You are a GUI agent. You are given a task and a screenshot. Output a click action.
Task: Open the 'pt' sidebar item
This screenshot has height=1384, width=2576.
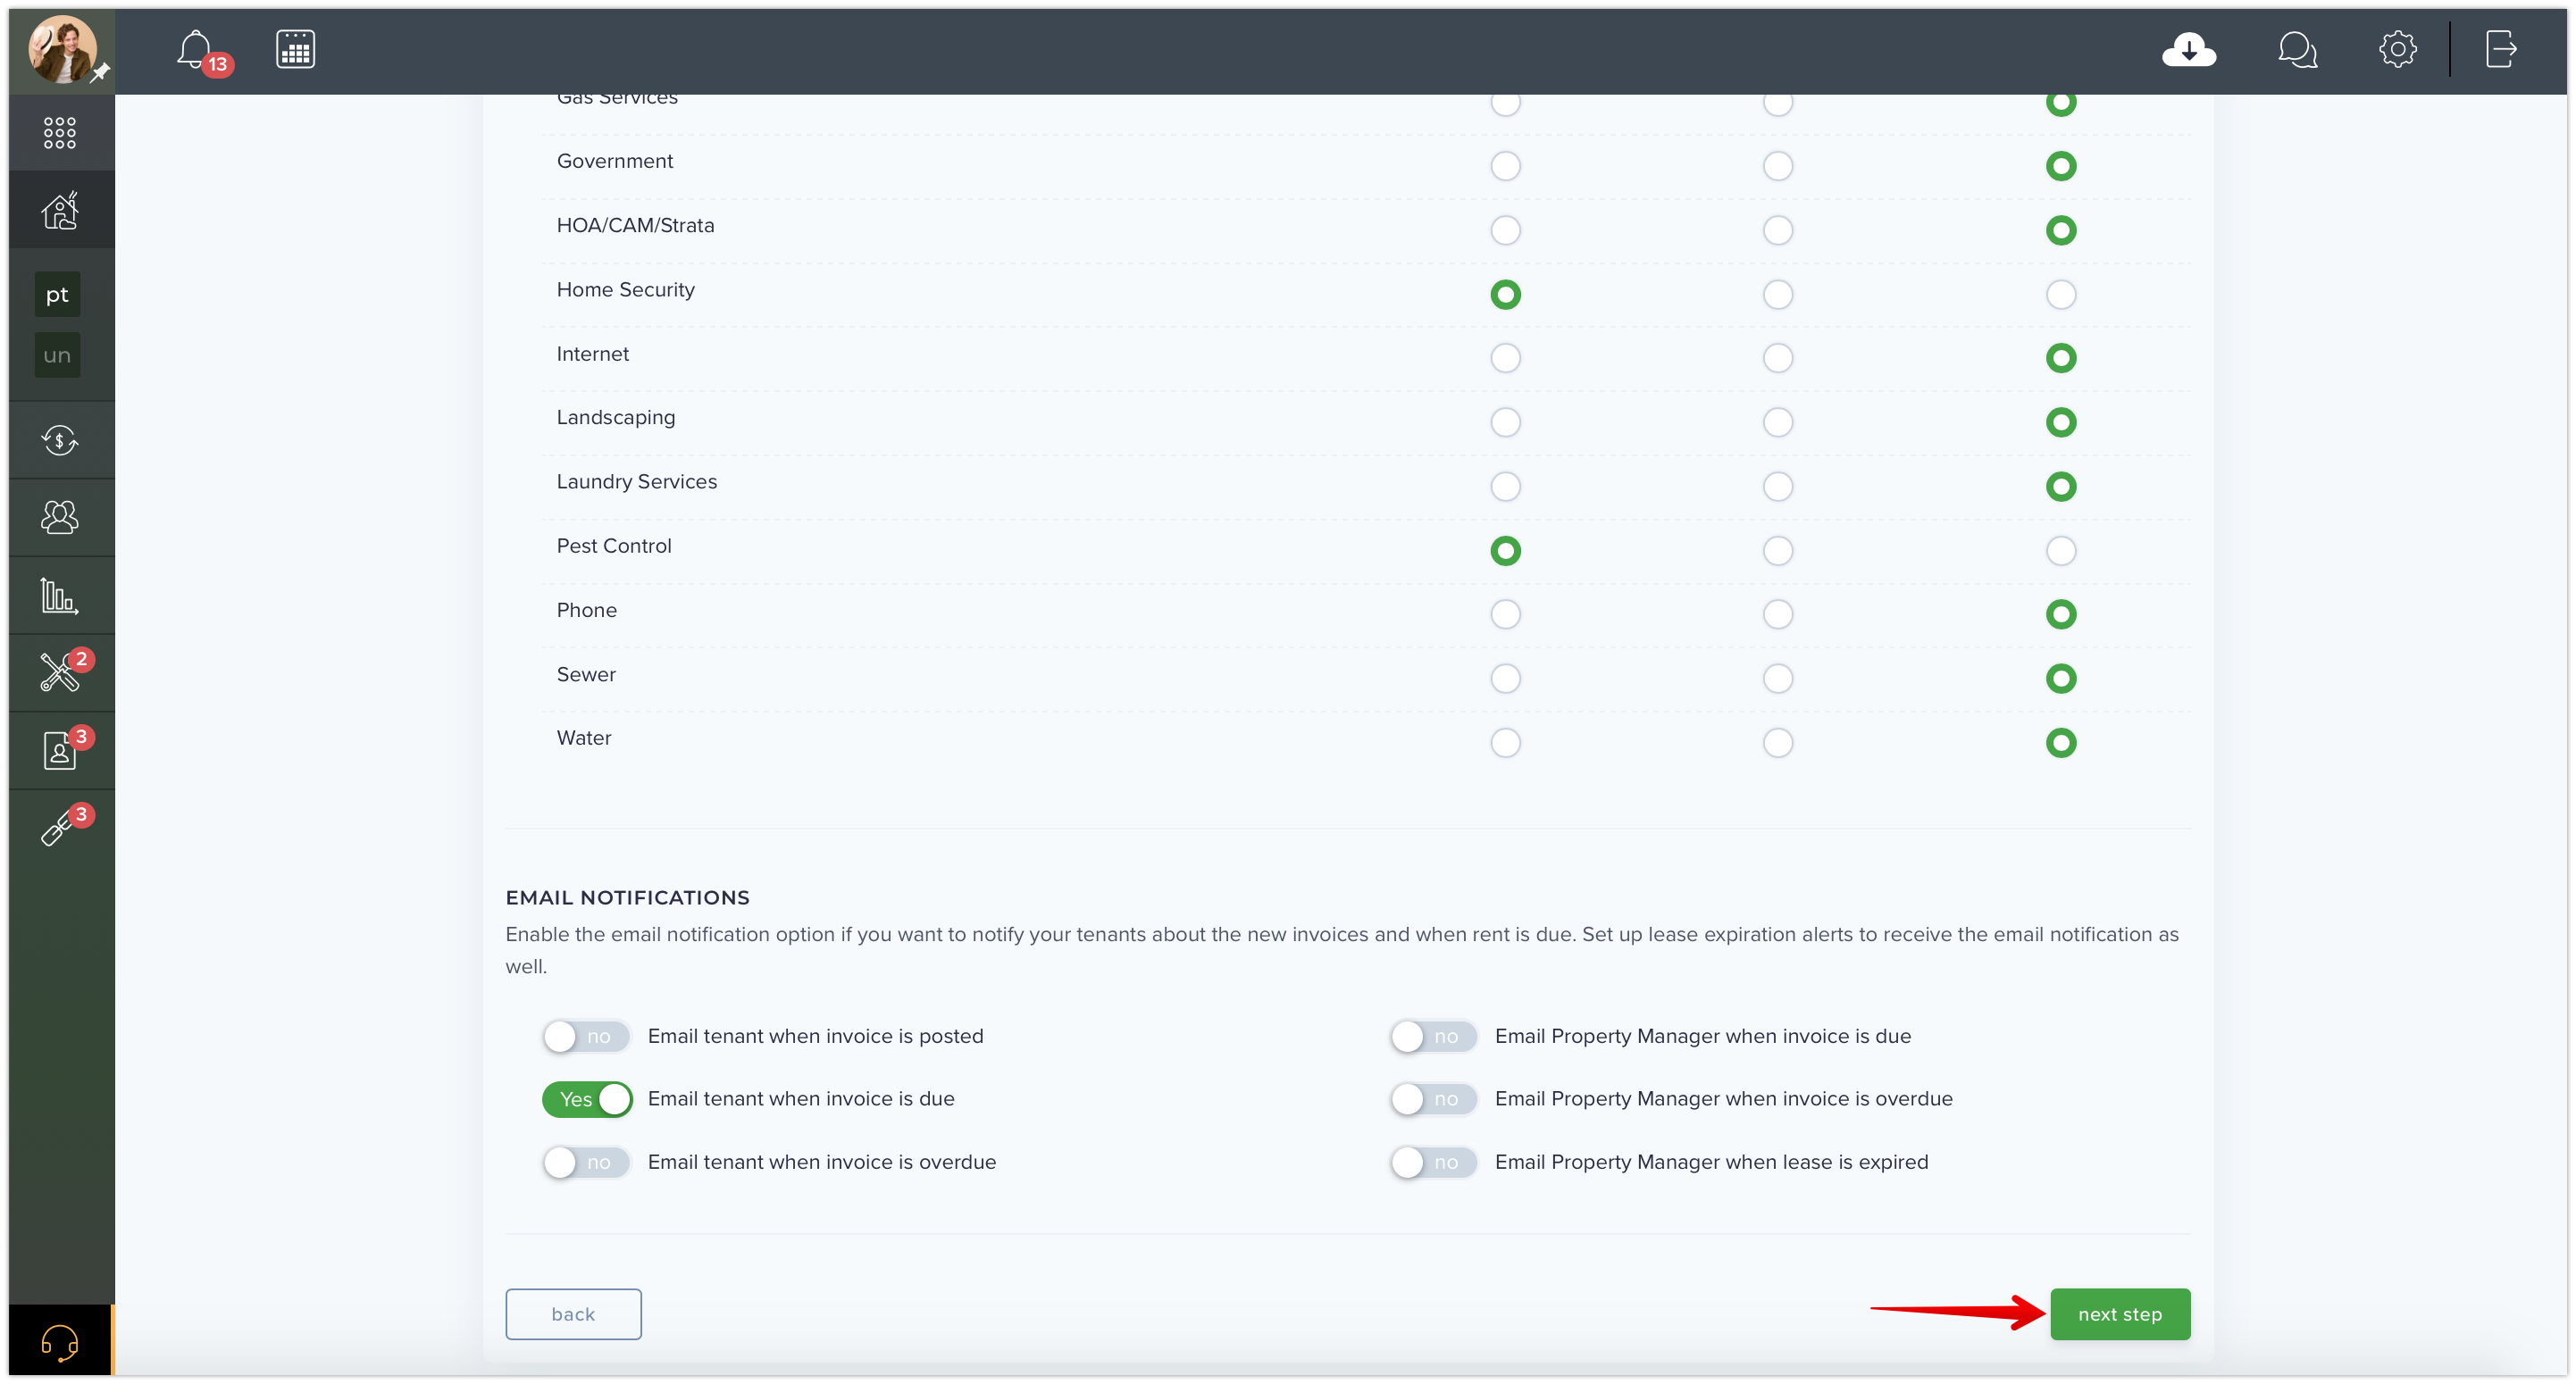click(x=57, y=294)
